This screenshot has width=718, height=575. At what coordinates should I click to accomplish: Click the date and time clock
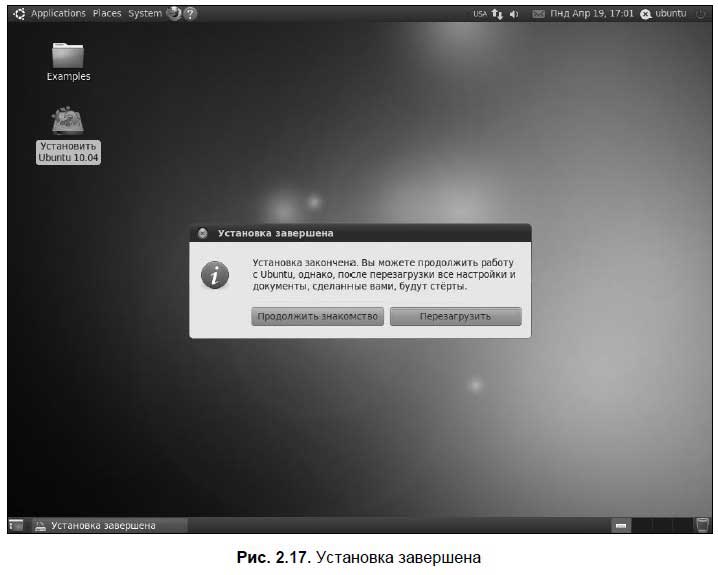591,14
